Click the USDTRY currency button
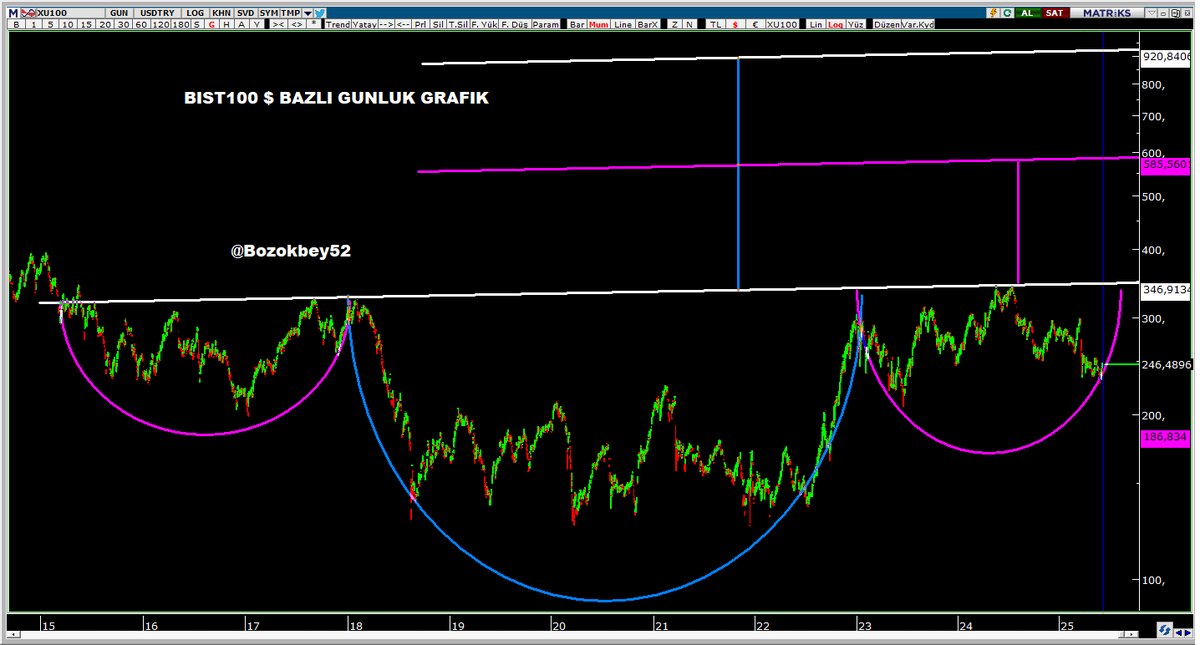This screenshot has height=645, width=1200. click(157, 13)
